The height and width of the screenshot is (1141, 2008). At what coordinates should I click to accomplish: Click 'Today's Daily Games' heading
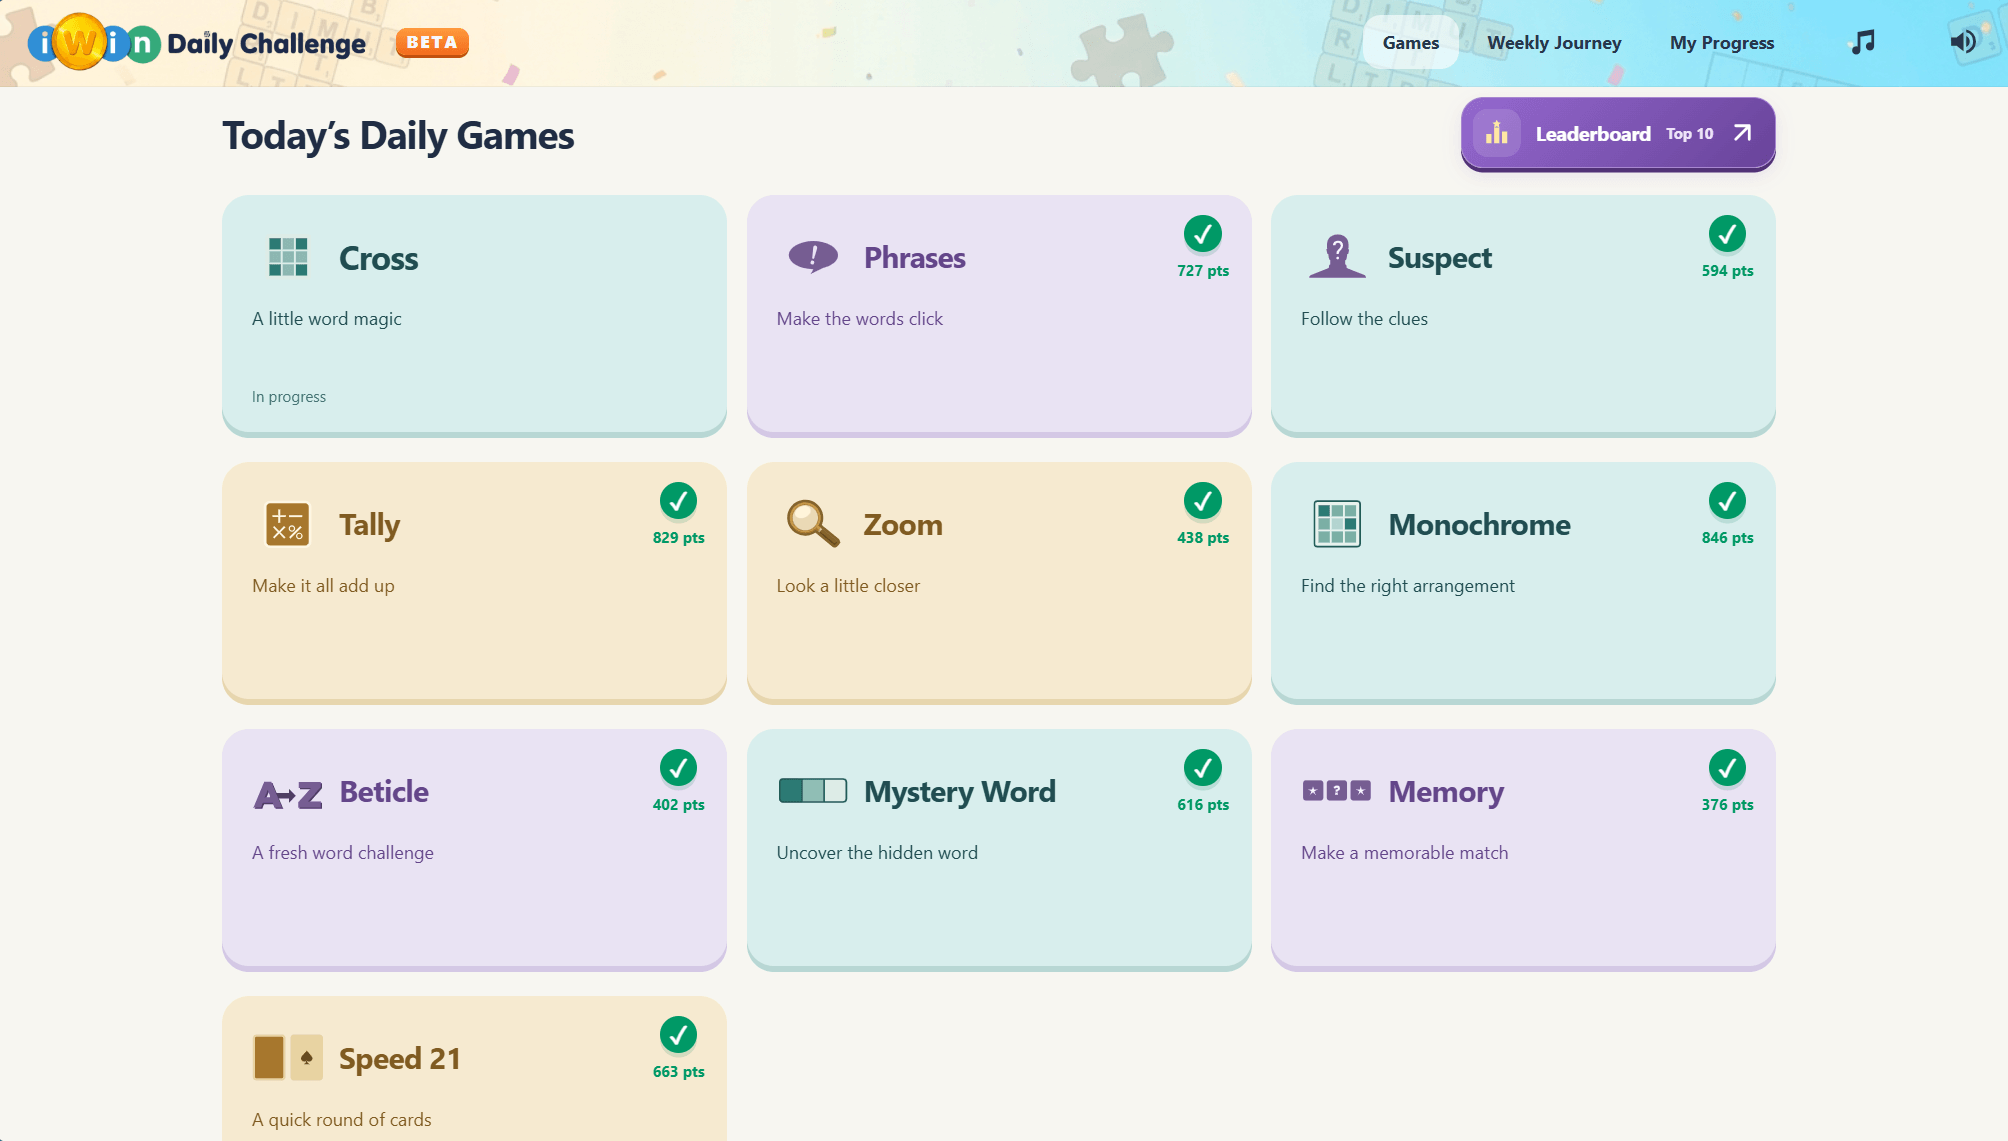[x=398, y=136]
